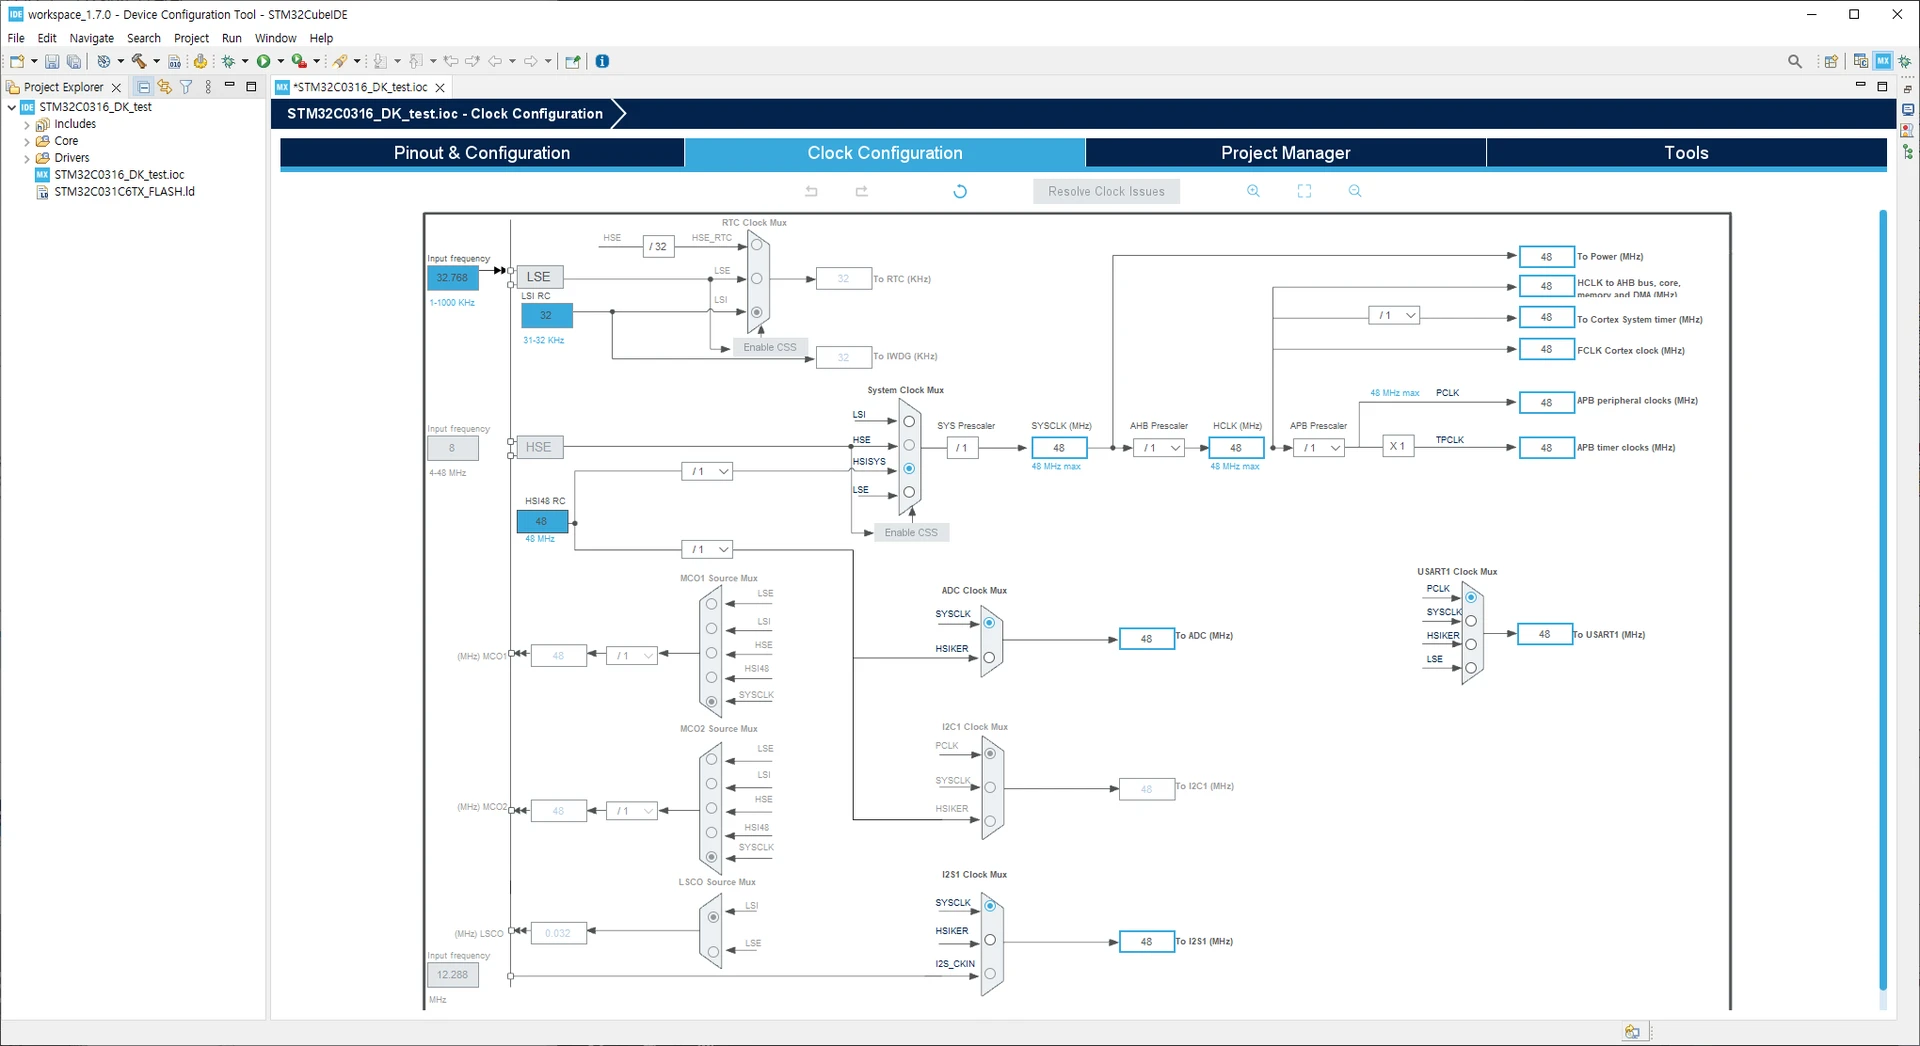Image resolution: width=1920 pixels, height=1046 pixels.
Task: Select HSE in System Clock Mux
Action: (x=909, y=445)
